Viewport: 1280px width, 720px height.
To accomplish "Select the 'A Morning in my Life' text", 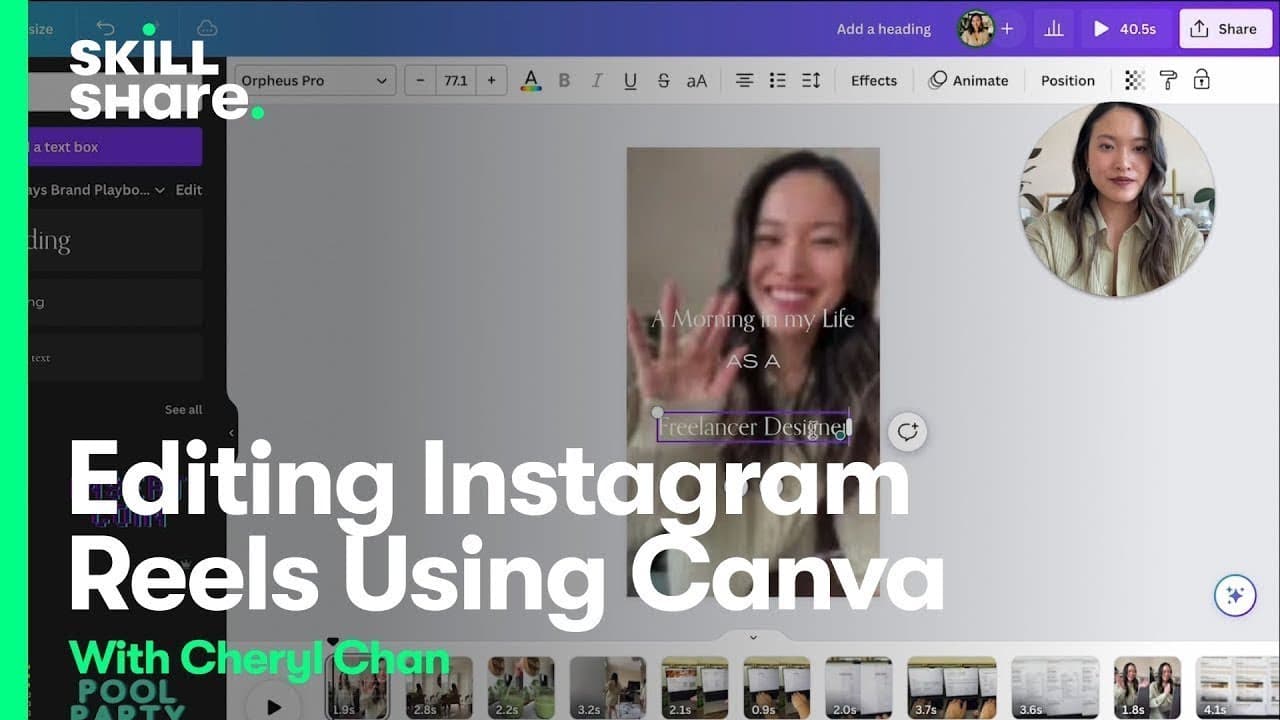I will pyautogui.click(x=753, y=319).
